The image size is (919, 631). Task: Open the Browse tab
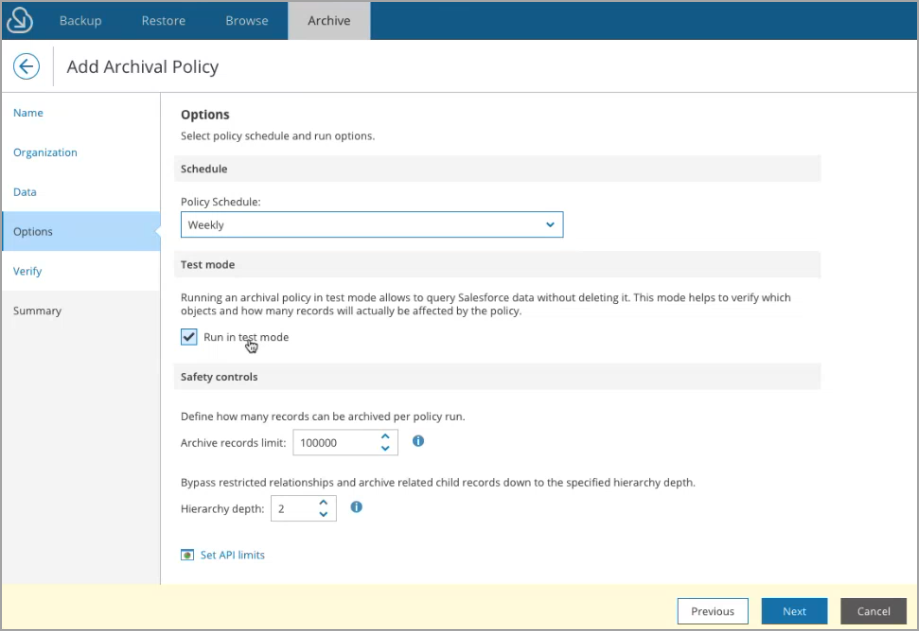(x=247, y=21)
